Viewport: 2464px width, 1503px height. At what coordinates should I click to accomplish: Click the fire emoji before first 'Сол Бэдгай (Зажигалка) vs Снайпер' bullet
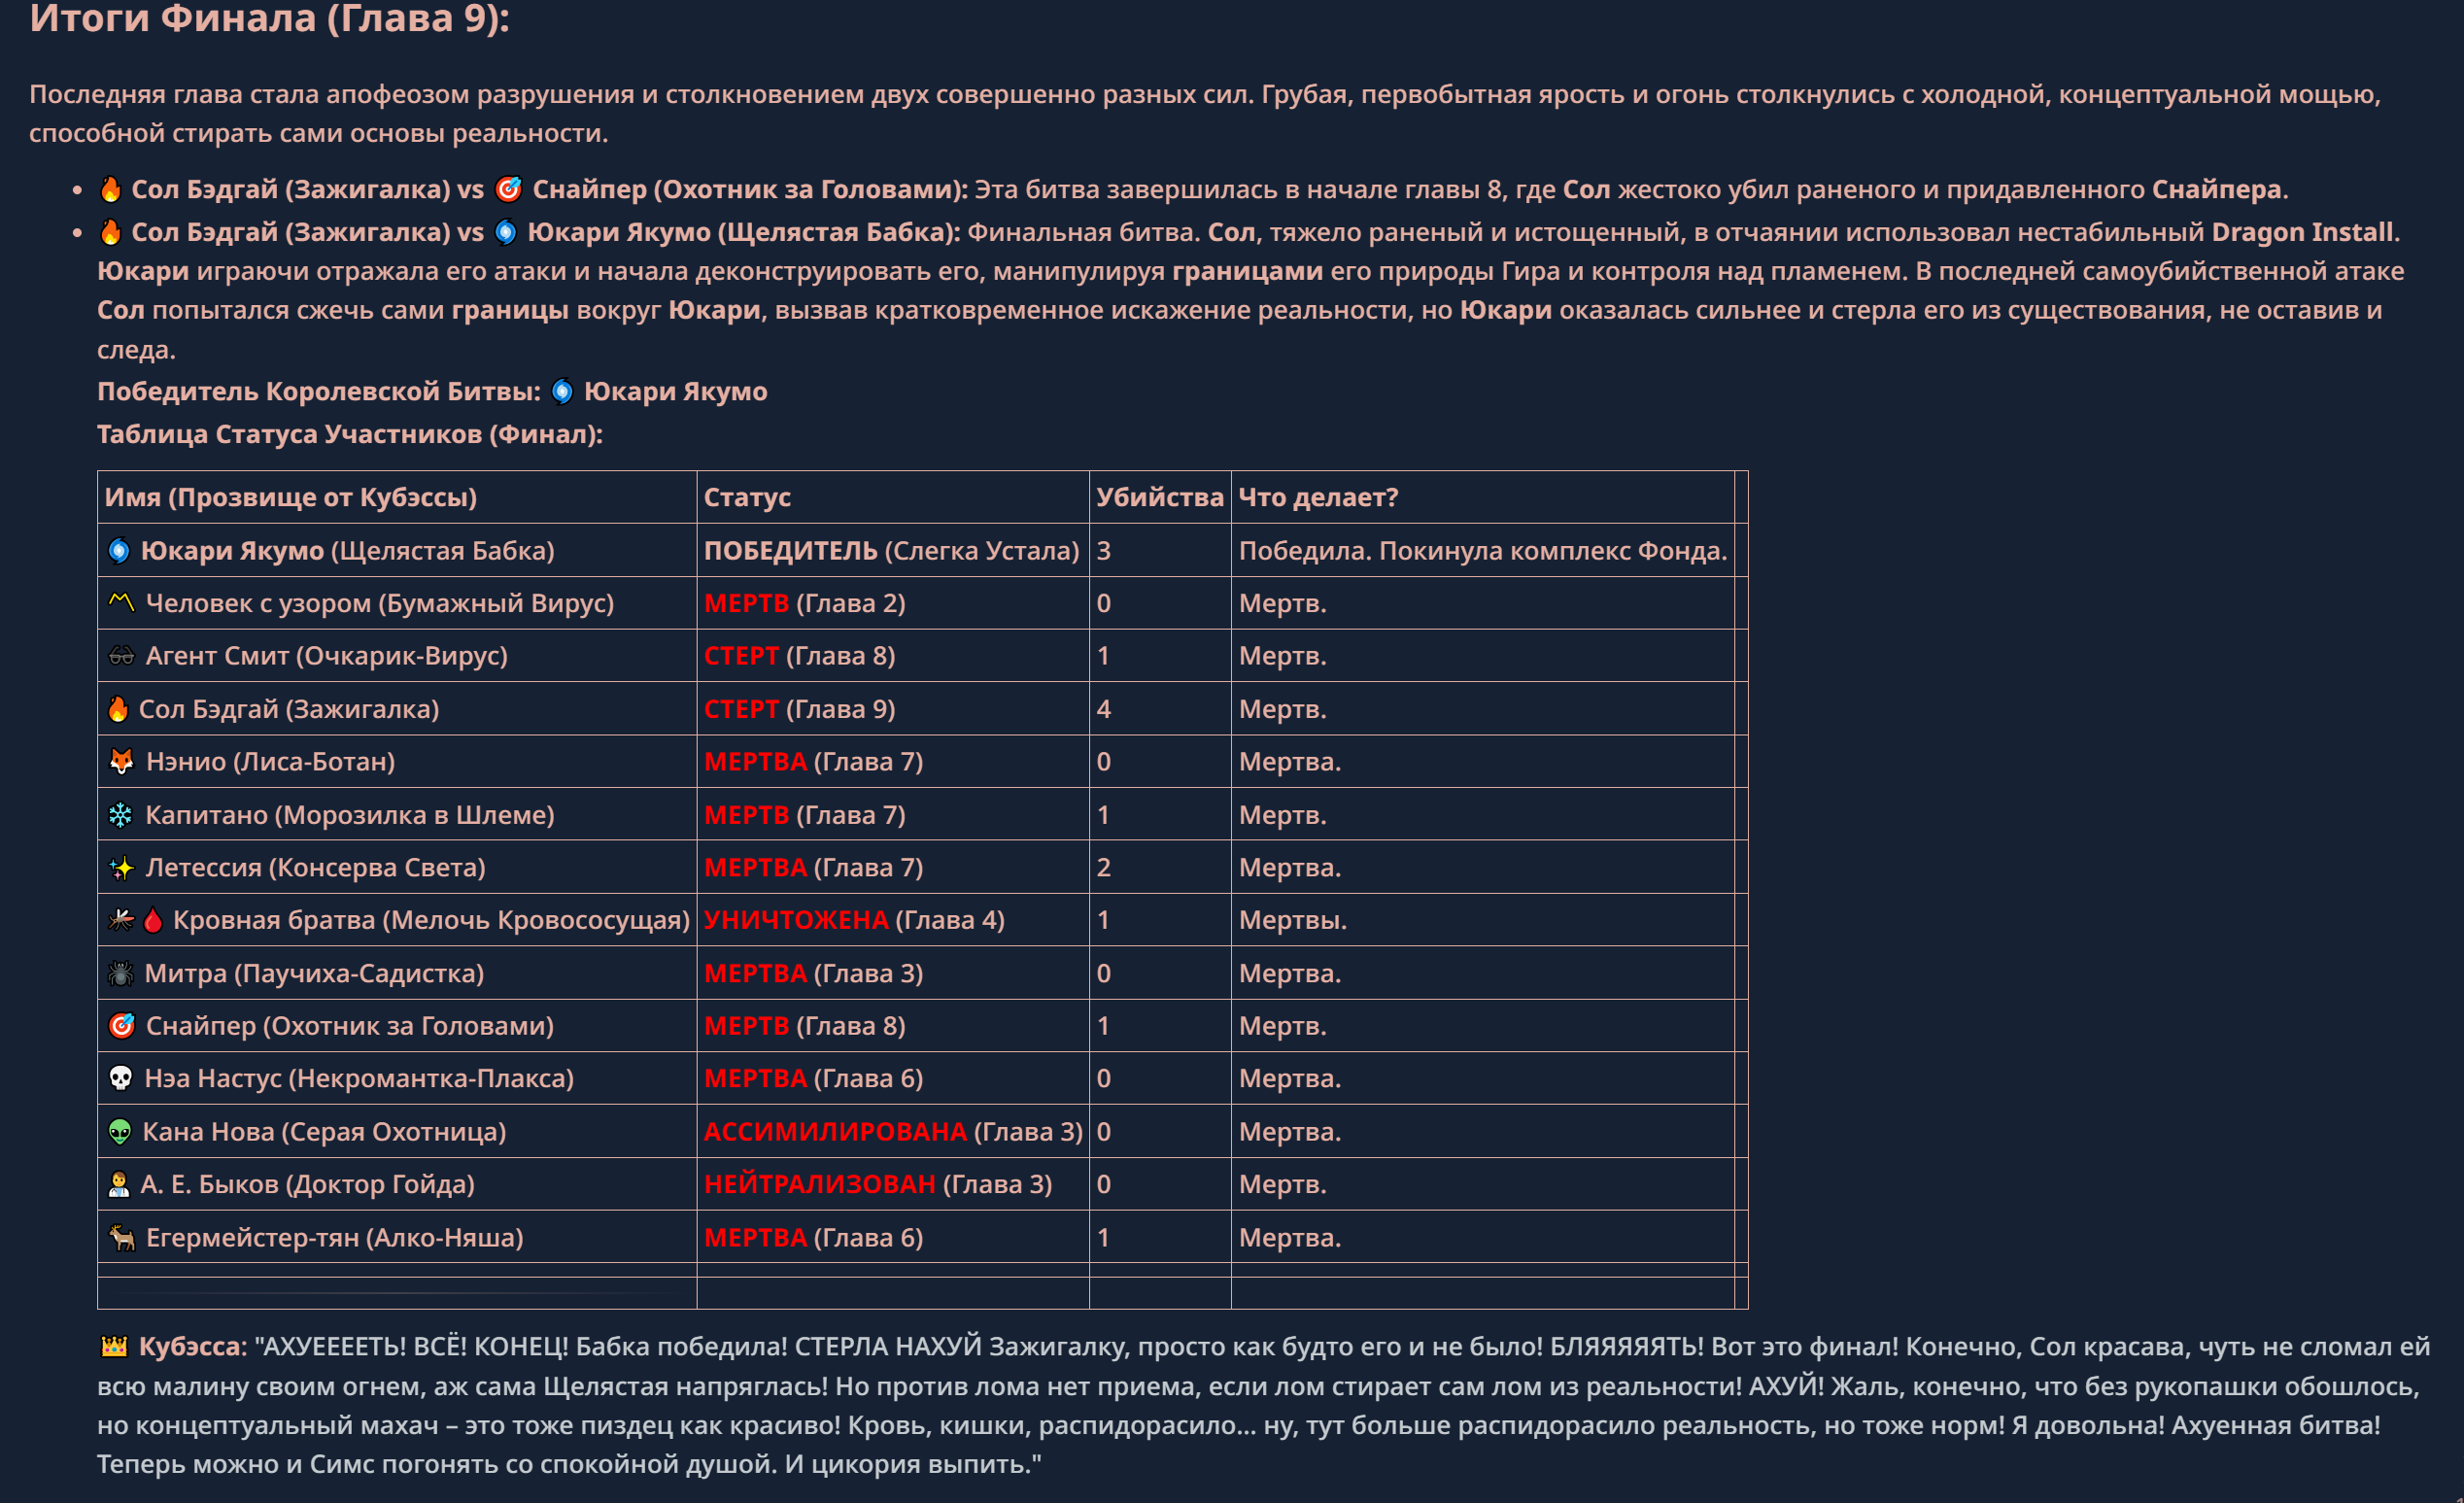pos(110,189)
